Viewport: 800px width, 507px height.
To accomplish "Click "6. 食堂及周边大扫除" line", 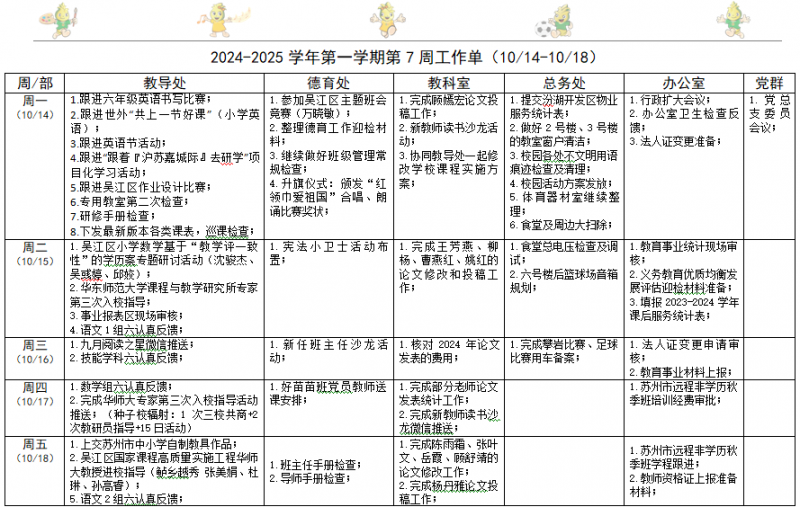I will 561,224.
